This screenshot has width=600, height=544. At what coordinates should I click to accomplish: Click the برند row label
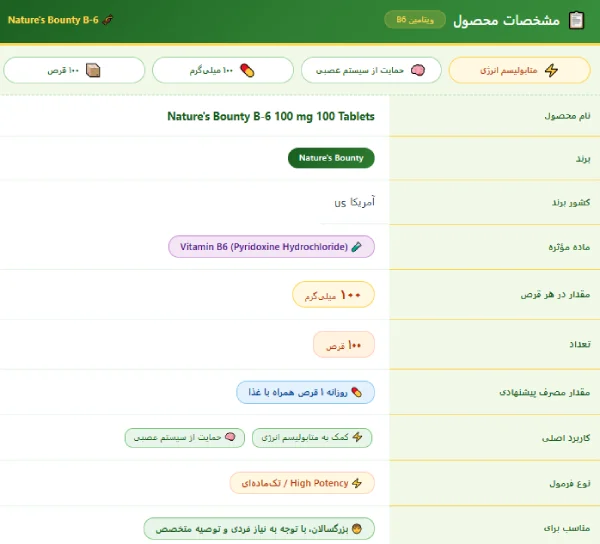coord(583,159)
